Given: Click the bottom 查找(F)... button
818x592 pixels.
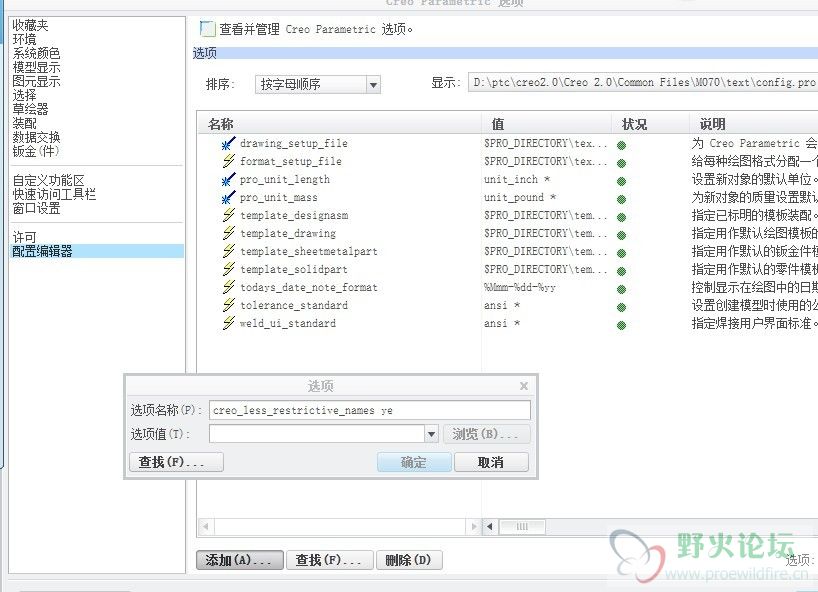Looking at the screenshot, I should pyautogui.click(x=330, y=560).
